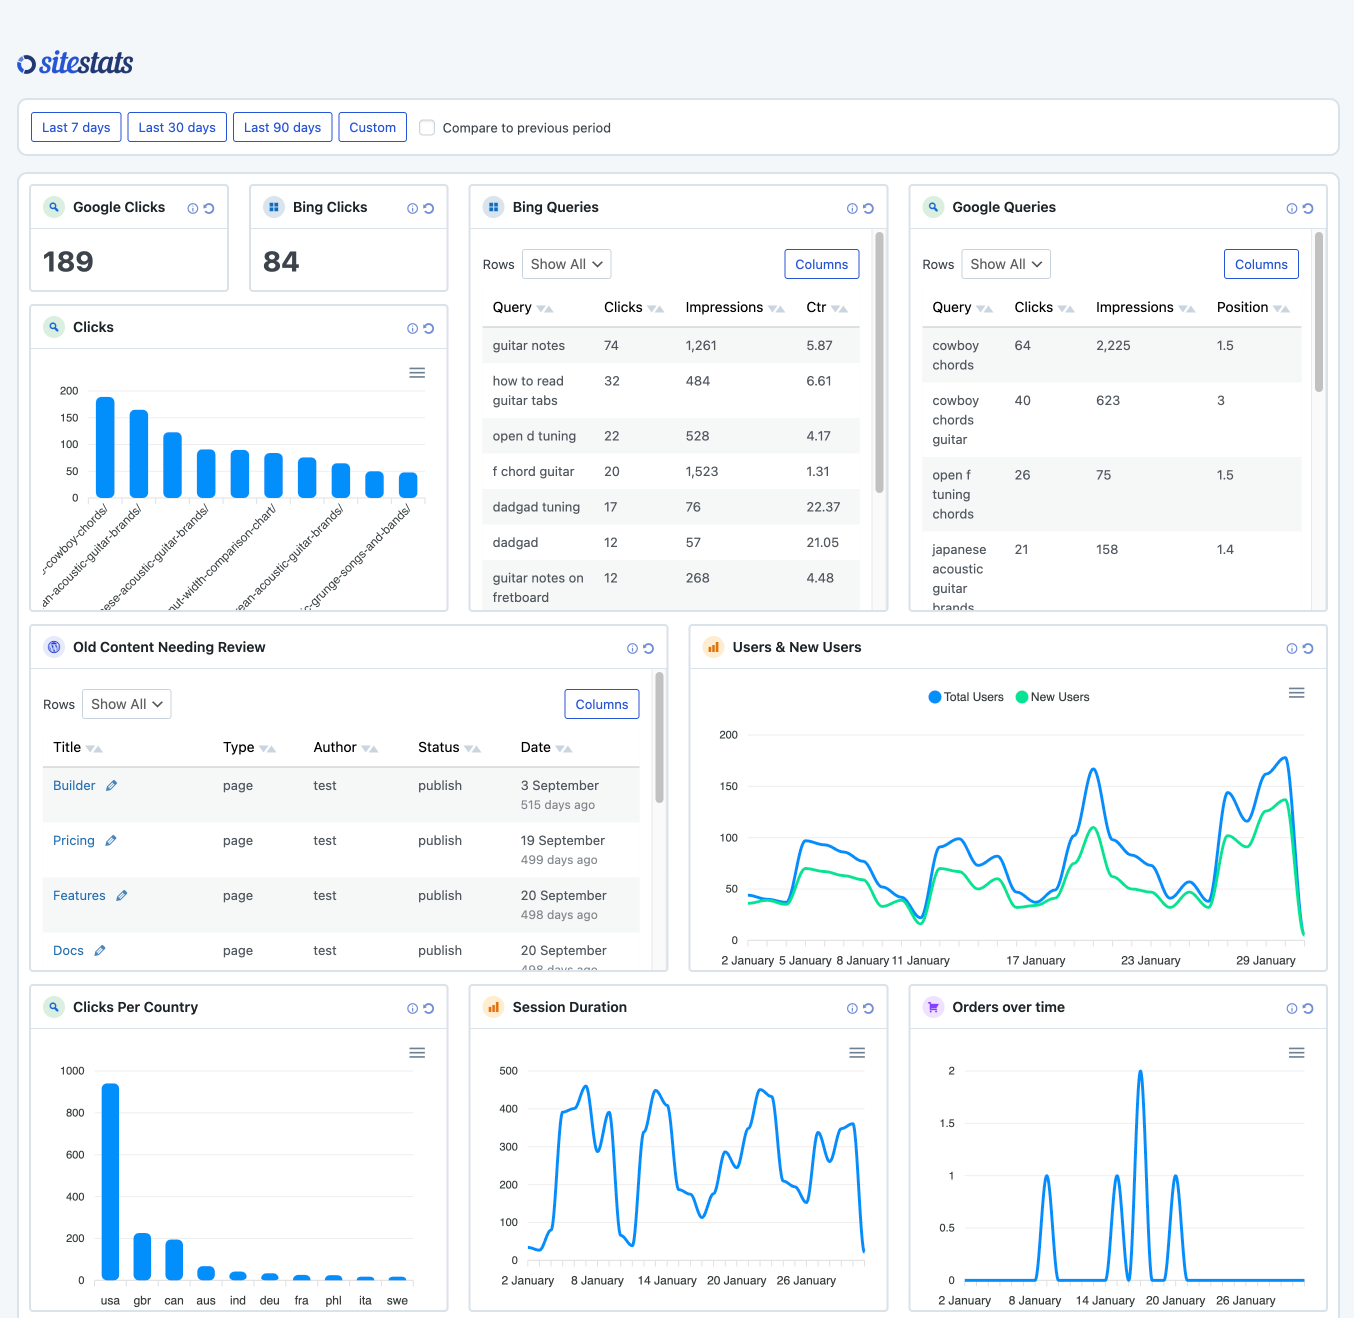Toggle Total Users series in legend
This screenshot has height=1318, width=1354.
click(x=966, y=697)
